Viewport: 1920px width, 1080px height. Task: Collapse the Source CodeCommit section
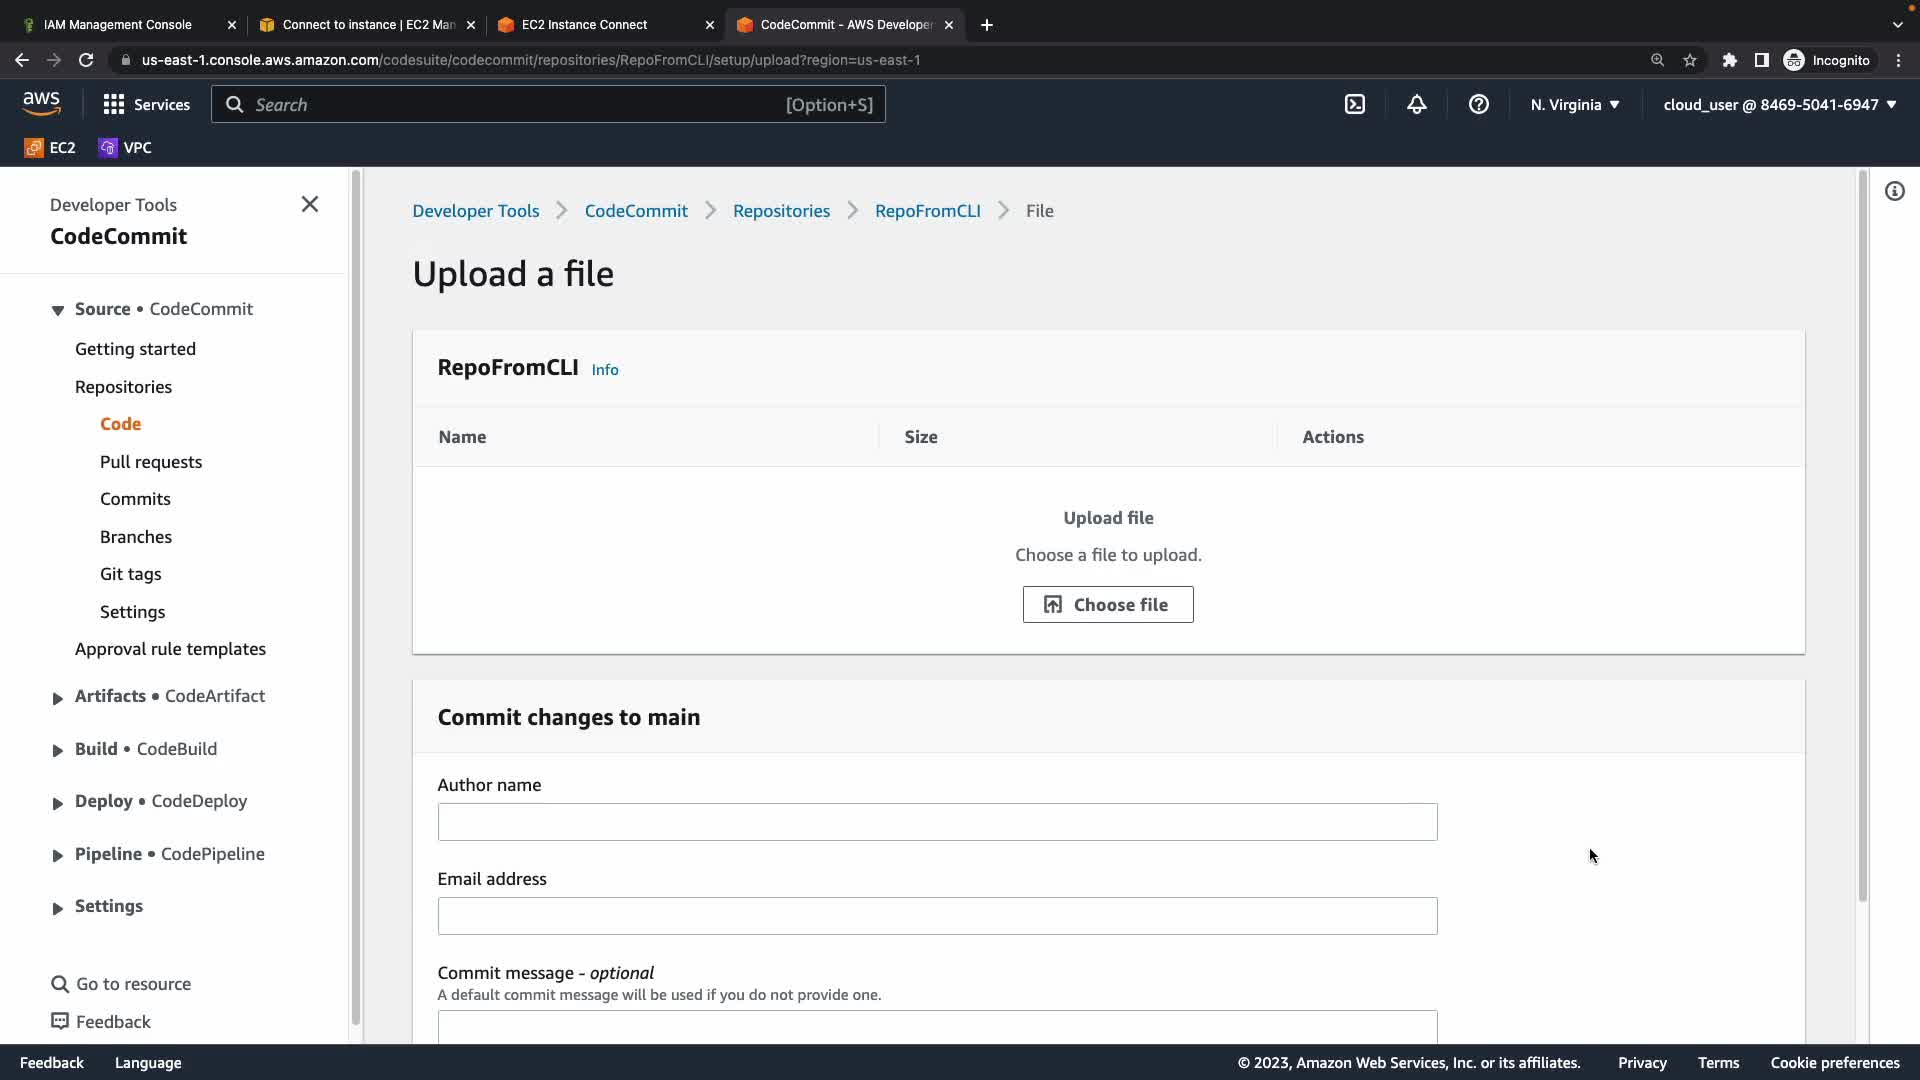pyautogui.click(x=57, y=310)
